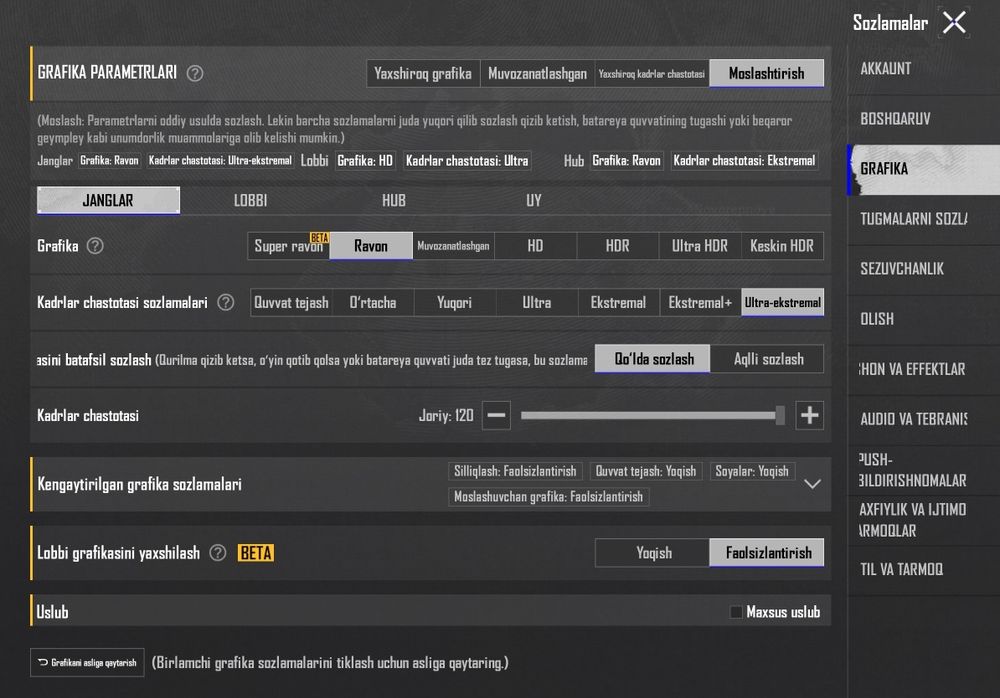Click Quvvat tejash: Yoqish tag
The width and height of the screenshot is (1000, 698).
click(646, 472)
